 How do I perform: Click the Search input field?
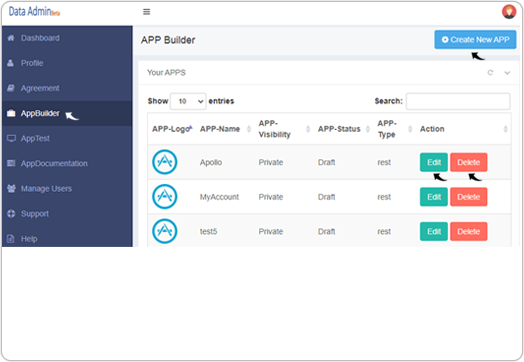point(458,101)
